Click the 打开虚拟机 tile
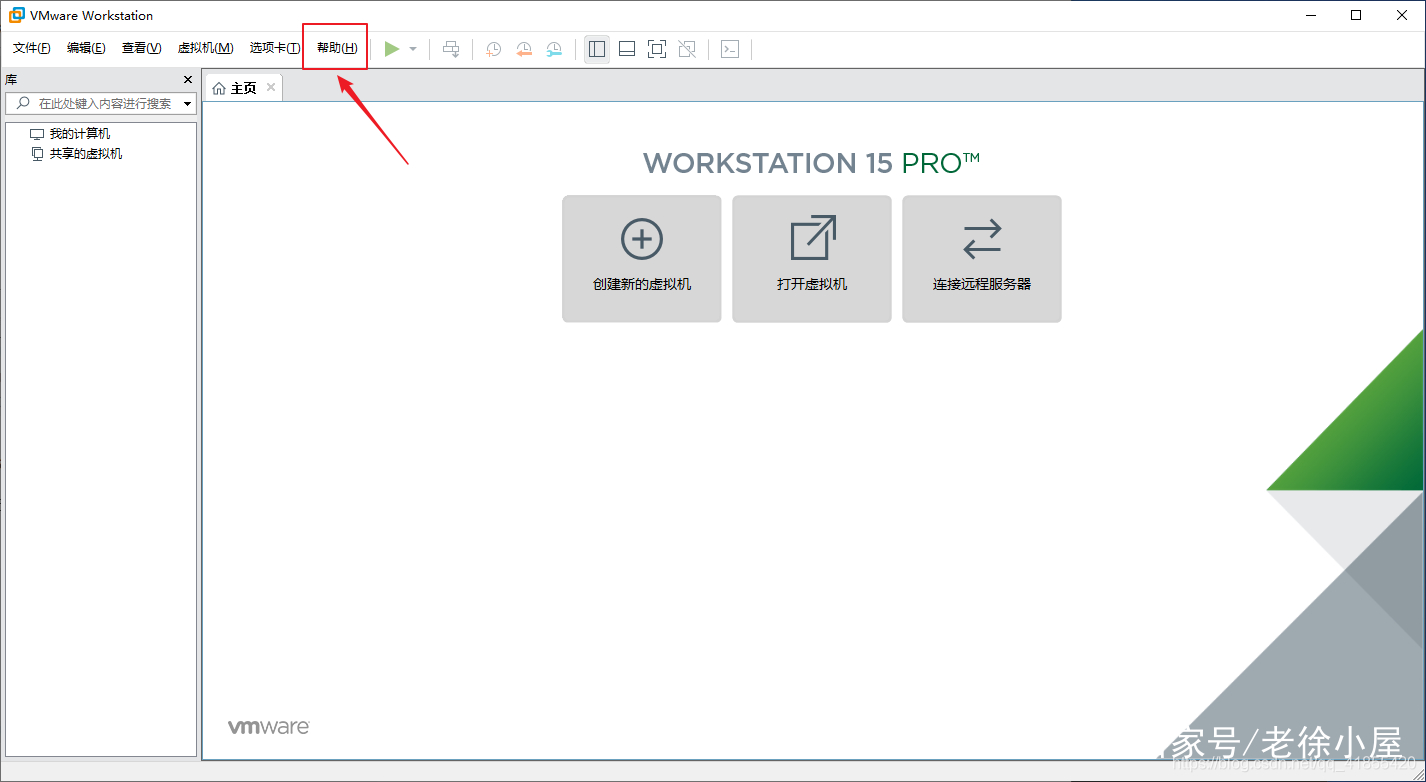The image size is (1426, 782). (812, 259)
